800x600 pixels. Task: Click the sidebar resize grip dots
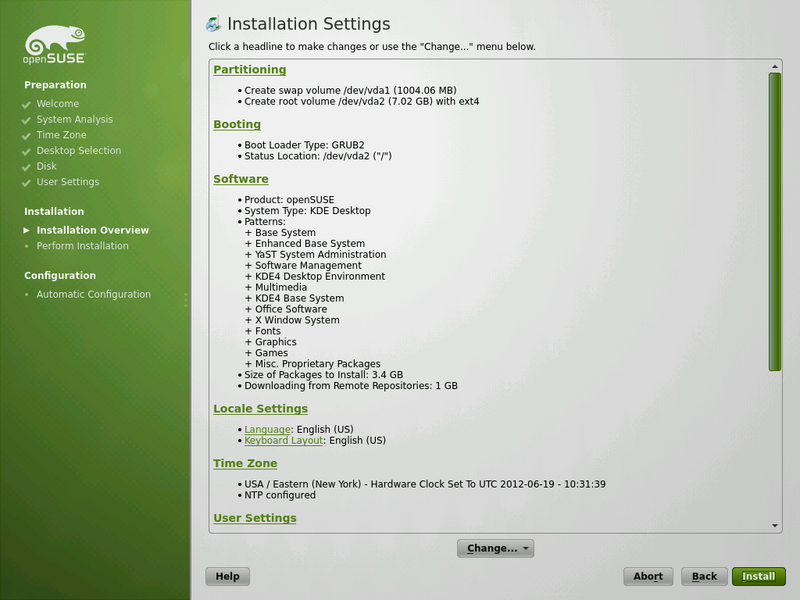click(x=186, y=300)
